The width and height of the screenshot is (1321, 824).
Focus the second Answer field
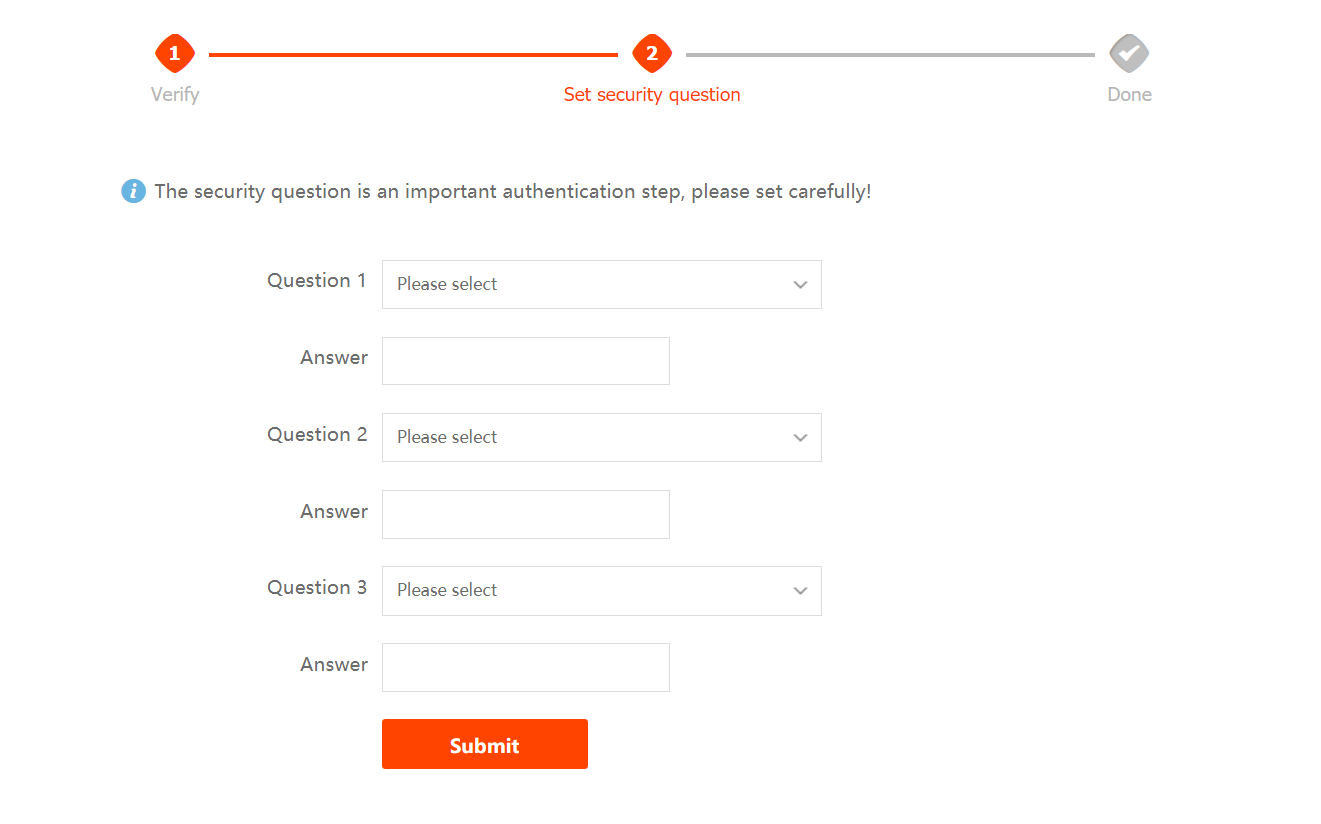(526, 514)
